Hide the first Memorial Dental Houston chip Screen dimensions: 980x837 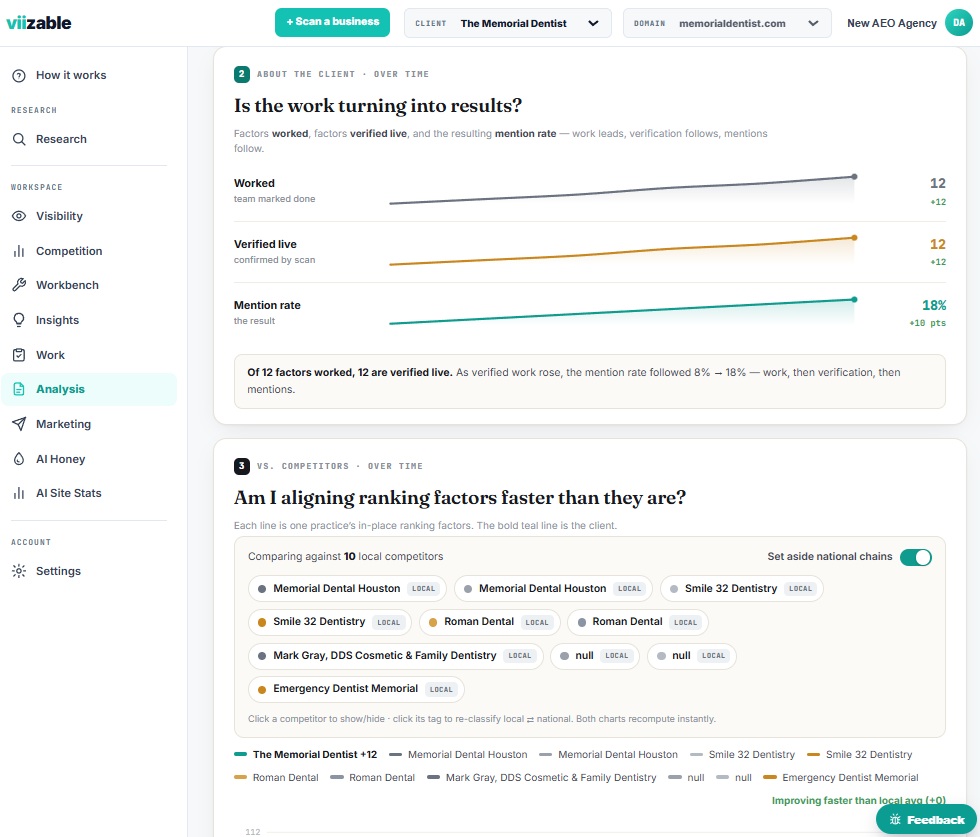[x=348, y=589]
